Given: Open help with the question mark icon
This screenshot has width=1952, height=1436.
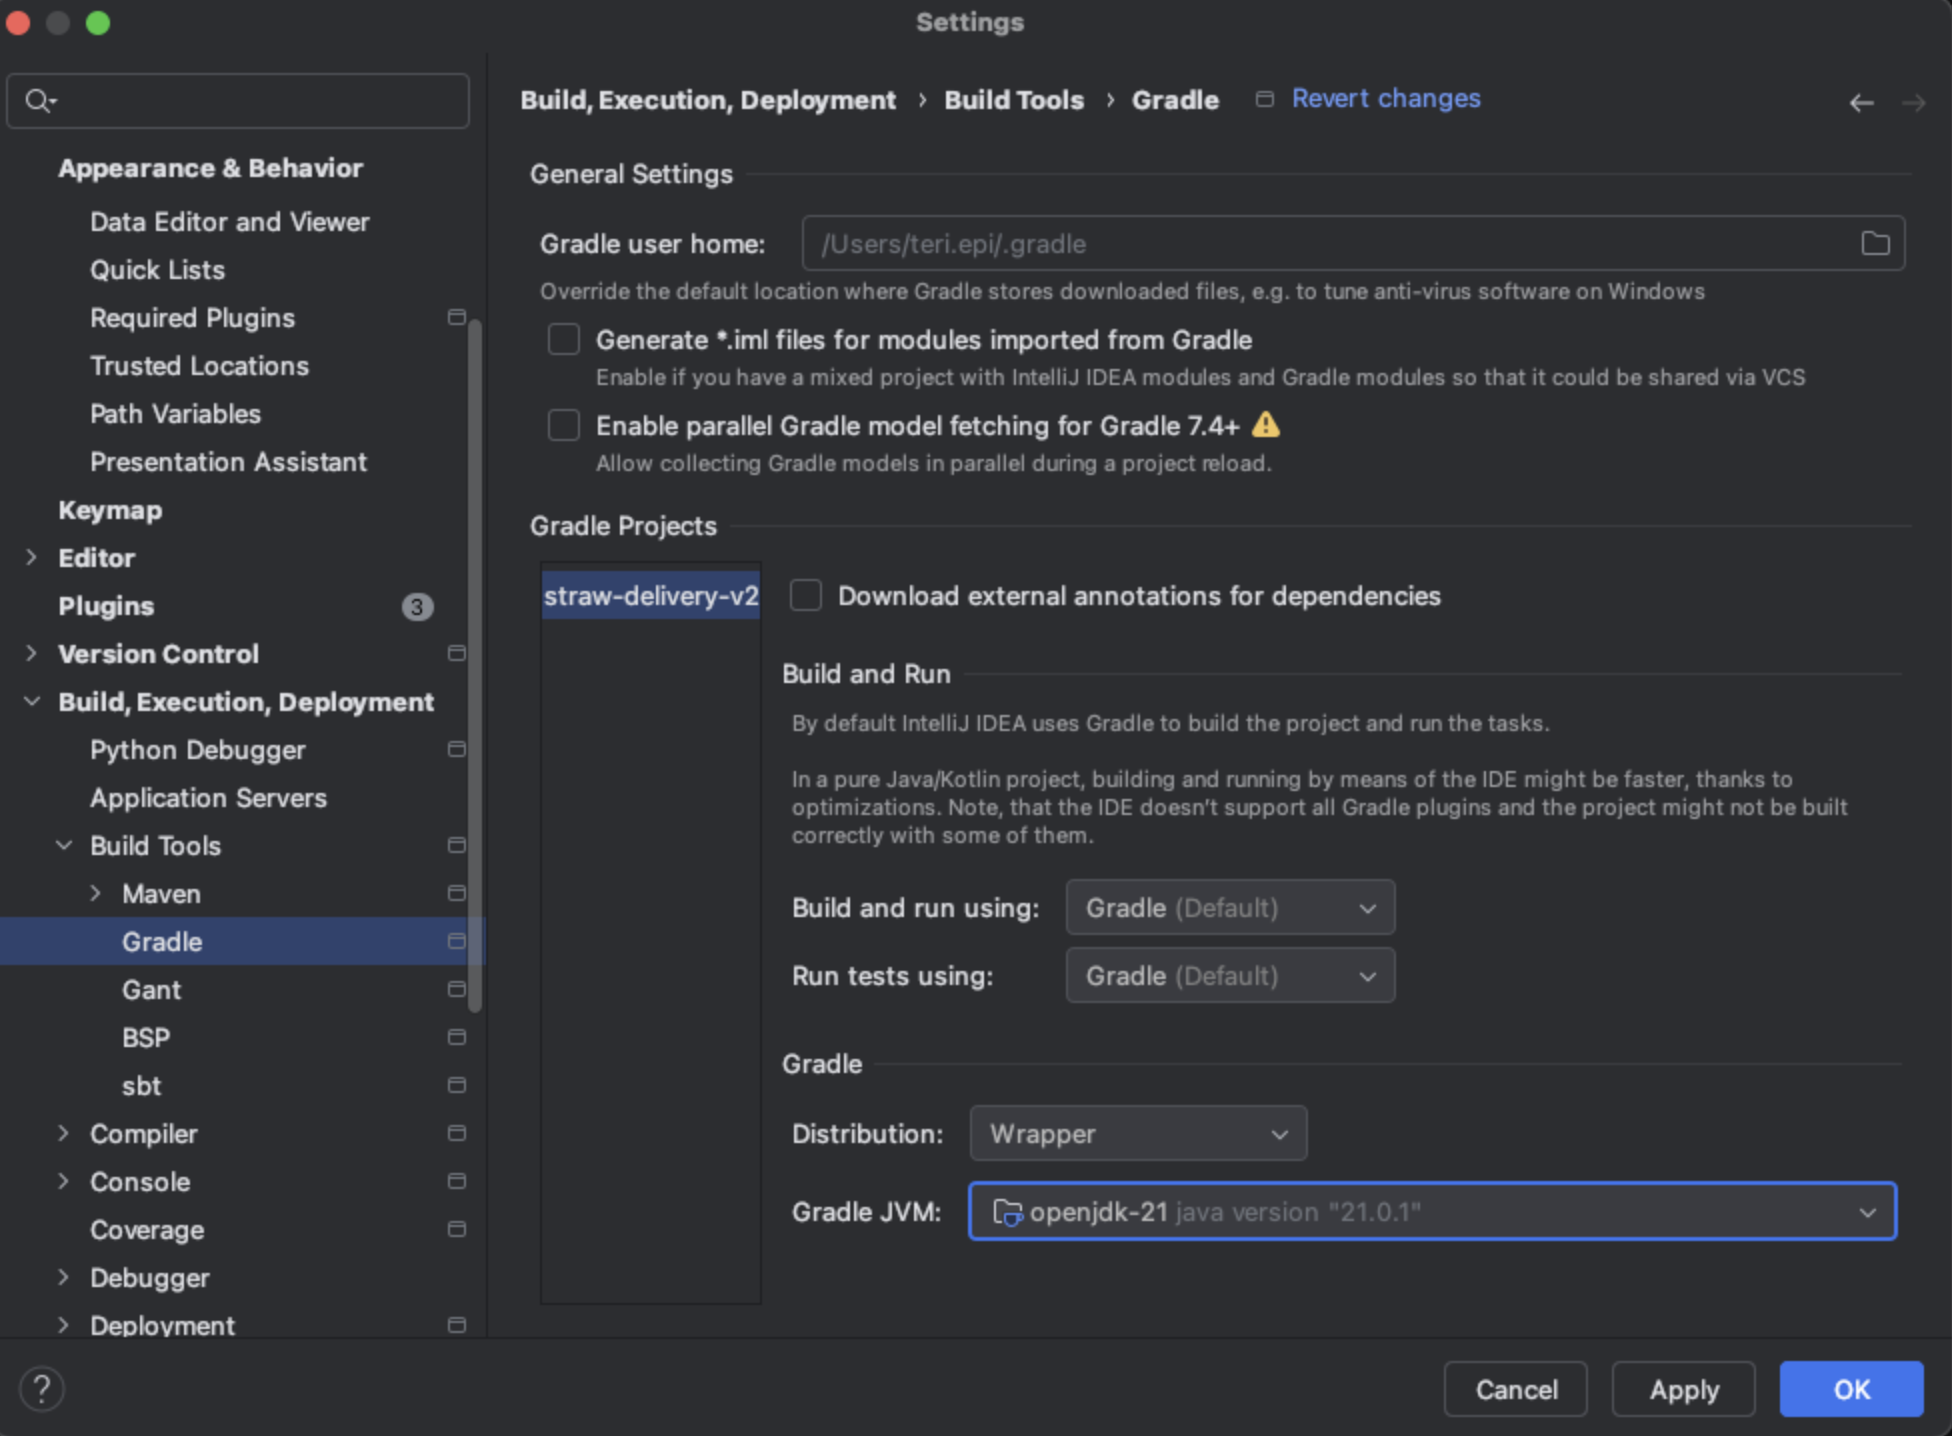Looking at the screenshot, I should 42,1388.
